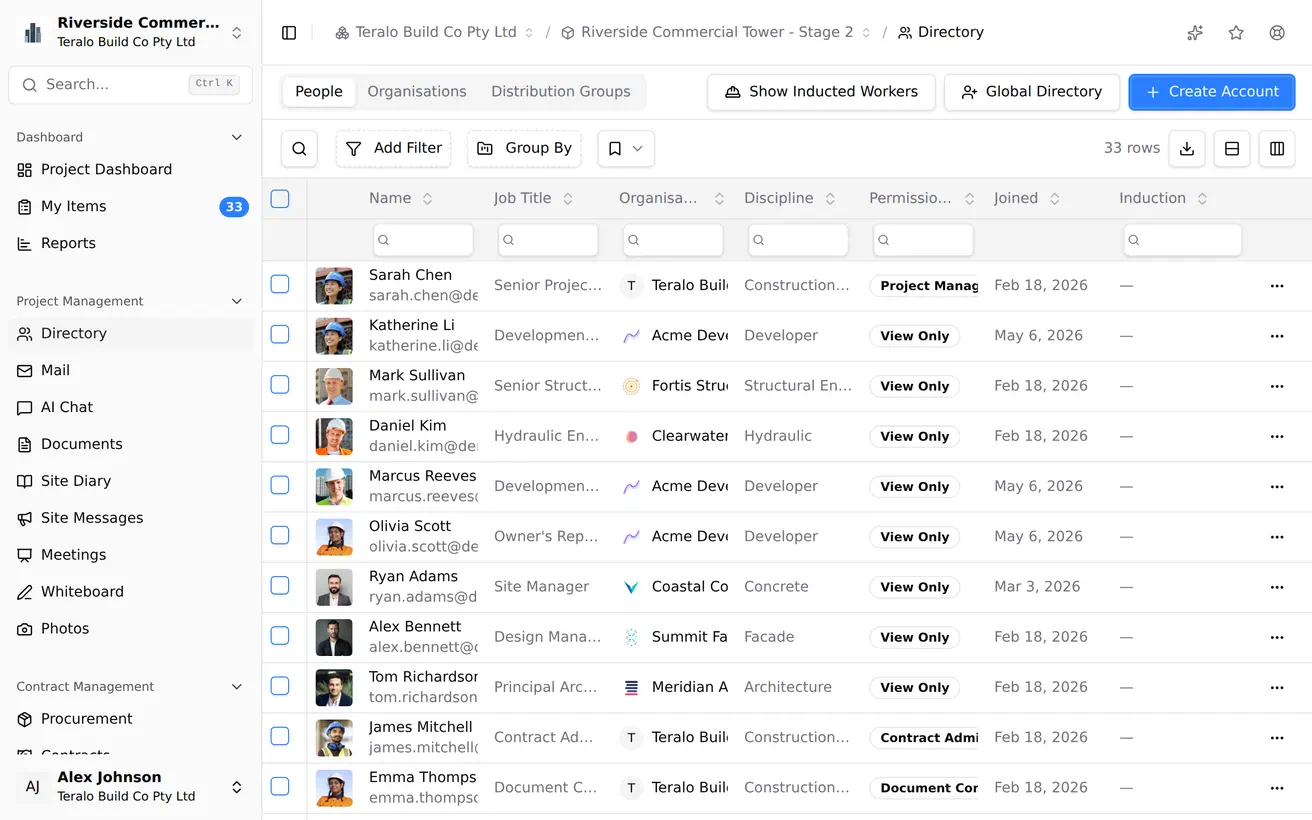Open Alex Johnson user account menu
This screenshot has height=820, width=1312.
(130, 787)
